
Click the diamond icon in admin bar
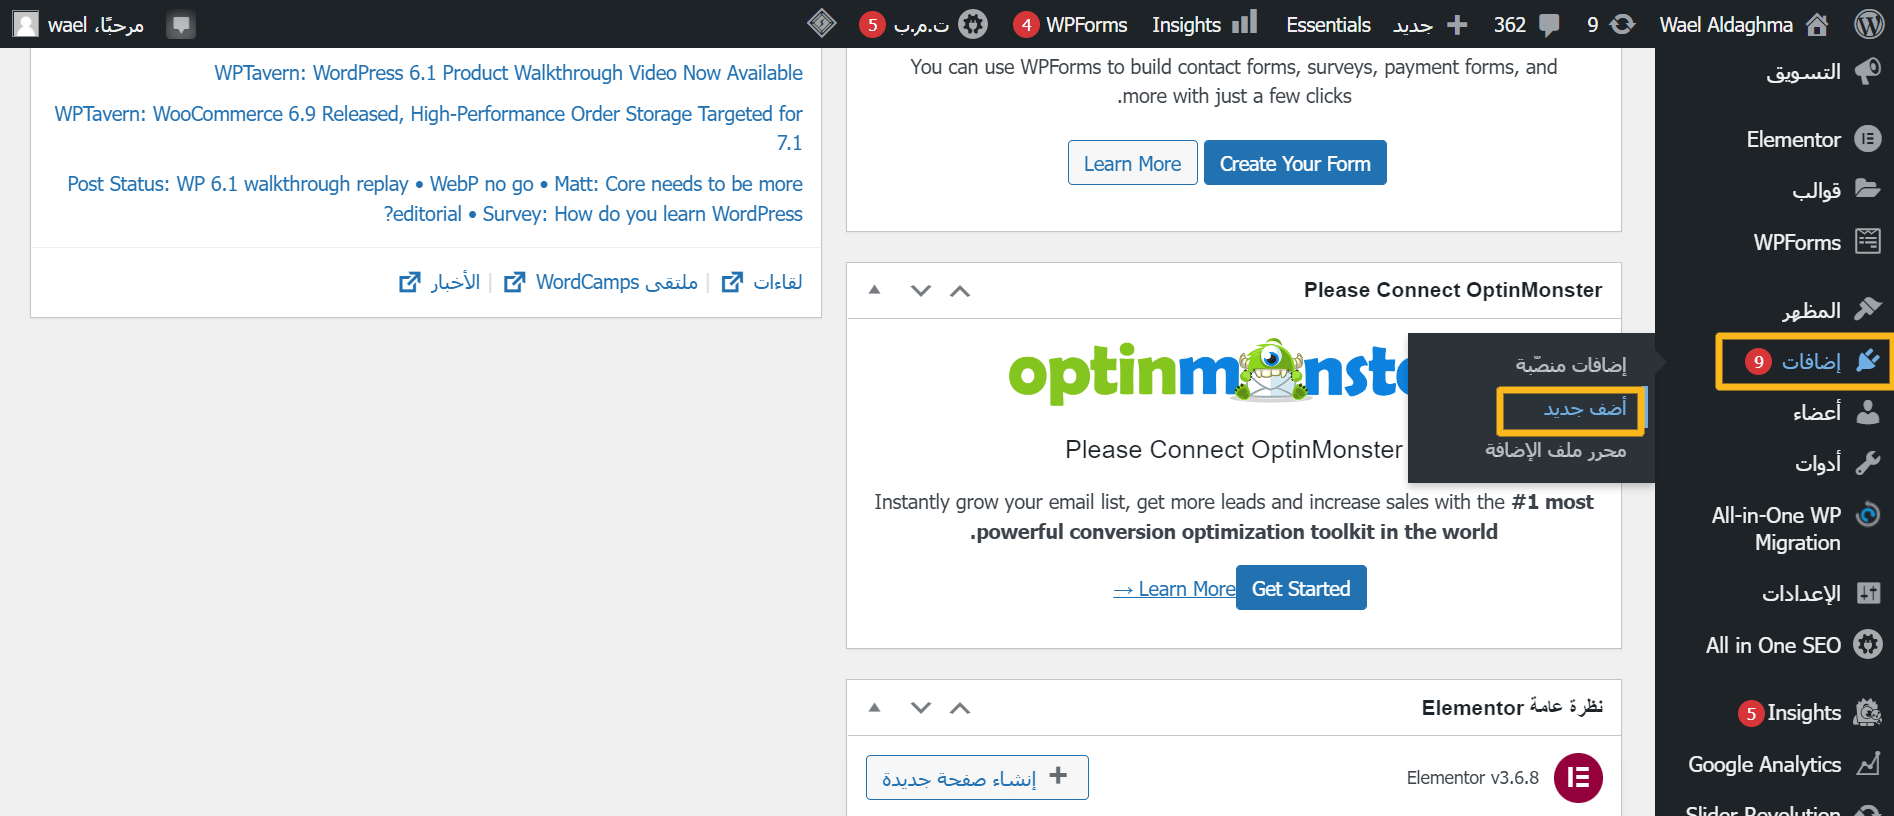[x=822, y=24]
